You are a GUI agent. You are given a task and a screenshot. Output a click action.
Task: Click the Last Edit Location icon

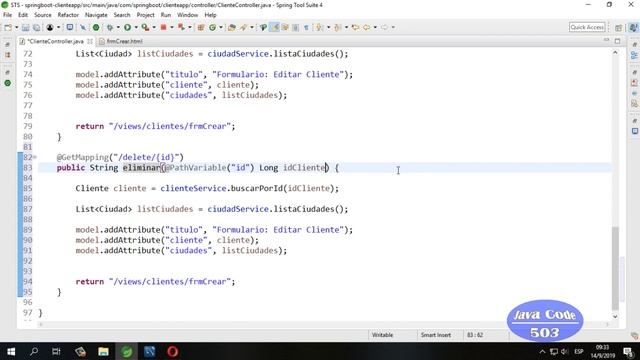click(x=356, y=27)
